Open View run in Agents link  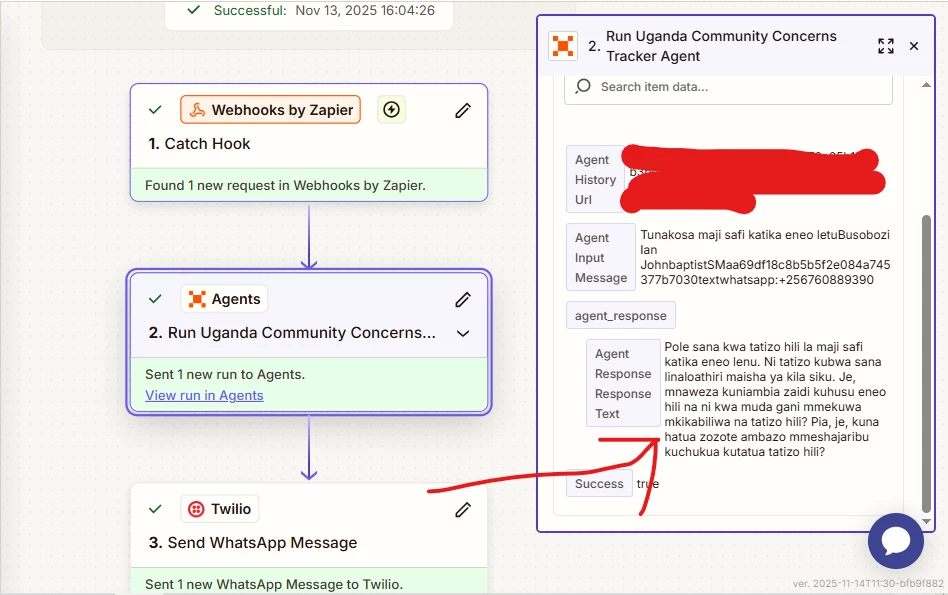click(204, 395)
